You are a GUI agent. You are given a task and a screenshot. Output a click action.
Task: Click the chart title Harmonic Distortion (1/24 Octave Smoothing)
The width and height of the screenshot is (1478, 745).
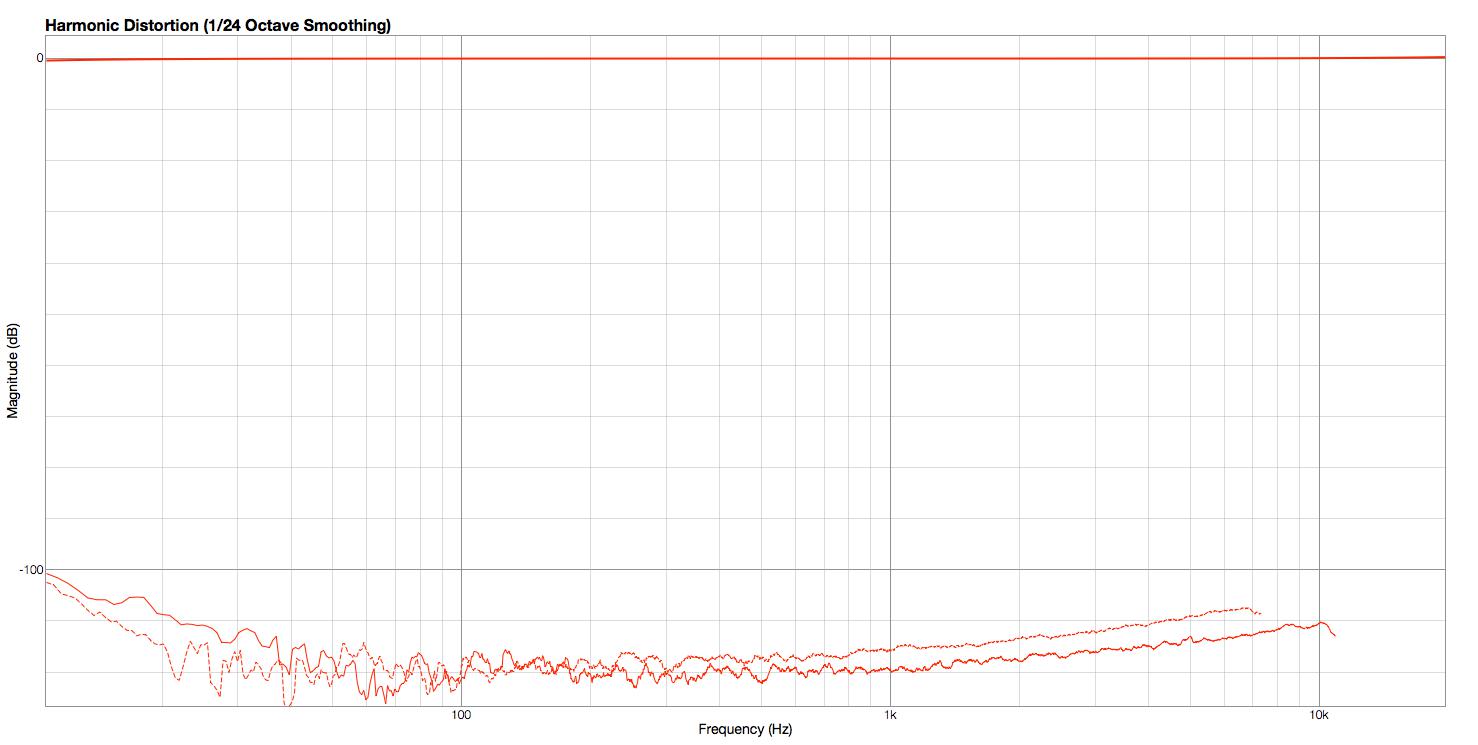tap(218, 25)
